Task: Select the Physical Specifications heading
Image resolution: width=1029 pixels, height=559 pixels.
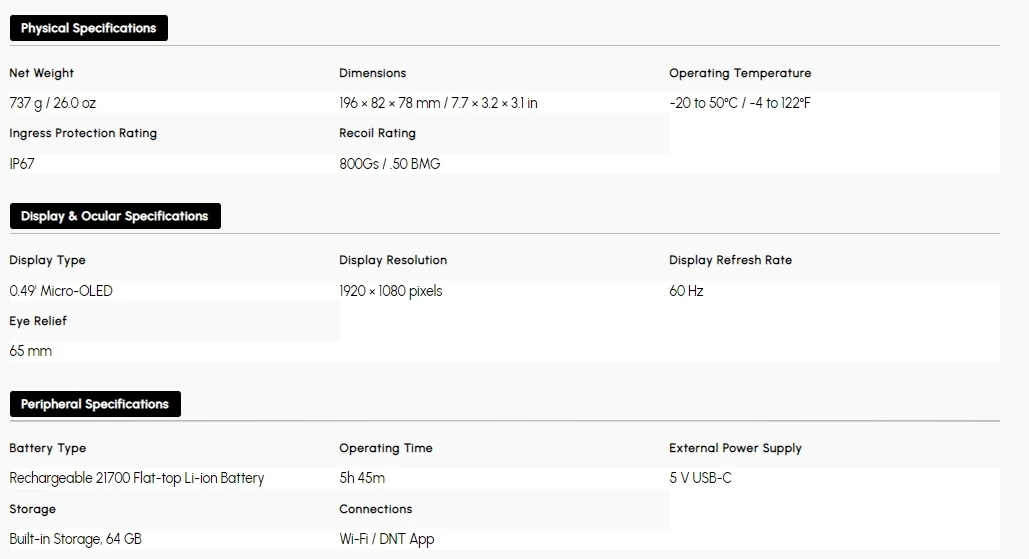Action: (89, 28)
